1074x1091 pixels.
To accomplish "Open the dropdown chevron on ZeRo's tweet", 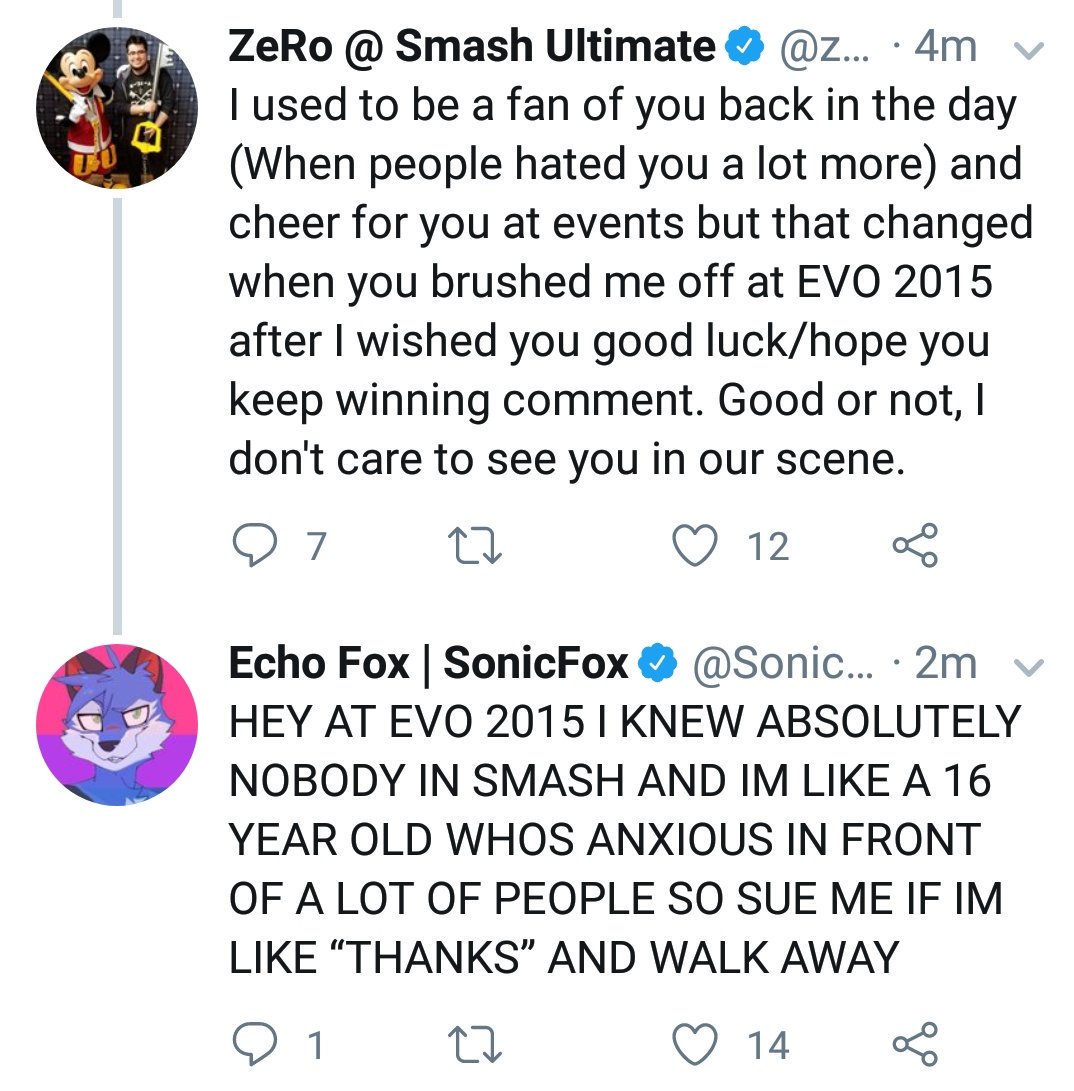I will (1028, 49).
